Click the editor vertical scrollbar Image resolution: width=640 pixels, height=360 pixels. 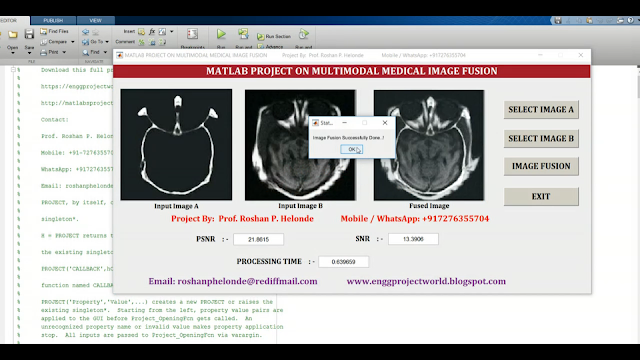[638, 204]
